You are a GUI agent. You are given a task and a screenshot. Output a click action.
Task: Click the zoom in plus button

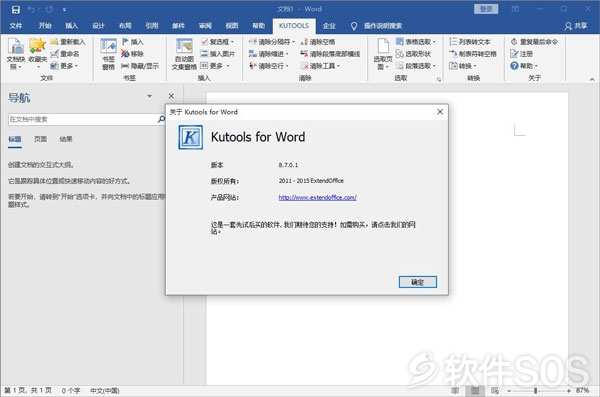(569, 390)
